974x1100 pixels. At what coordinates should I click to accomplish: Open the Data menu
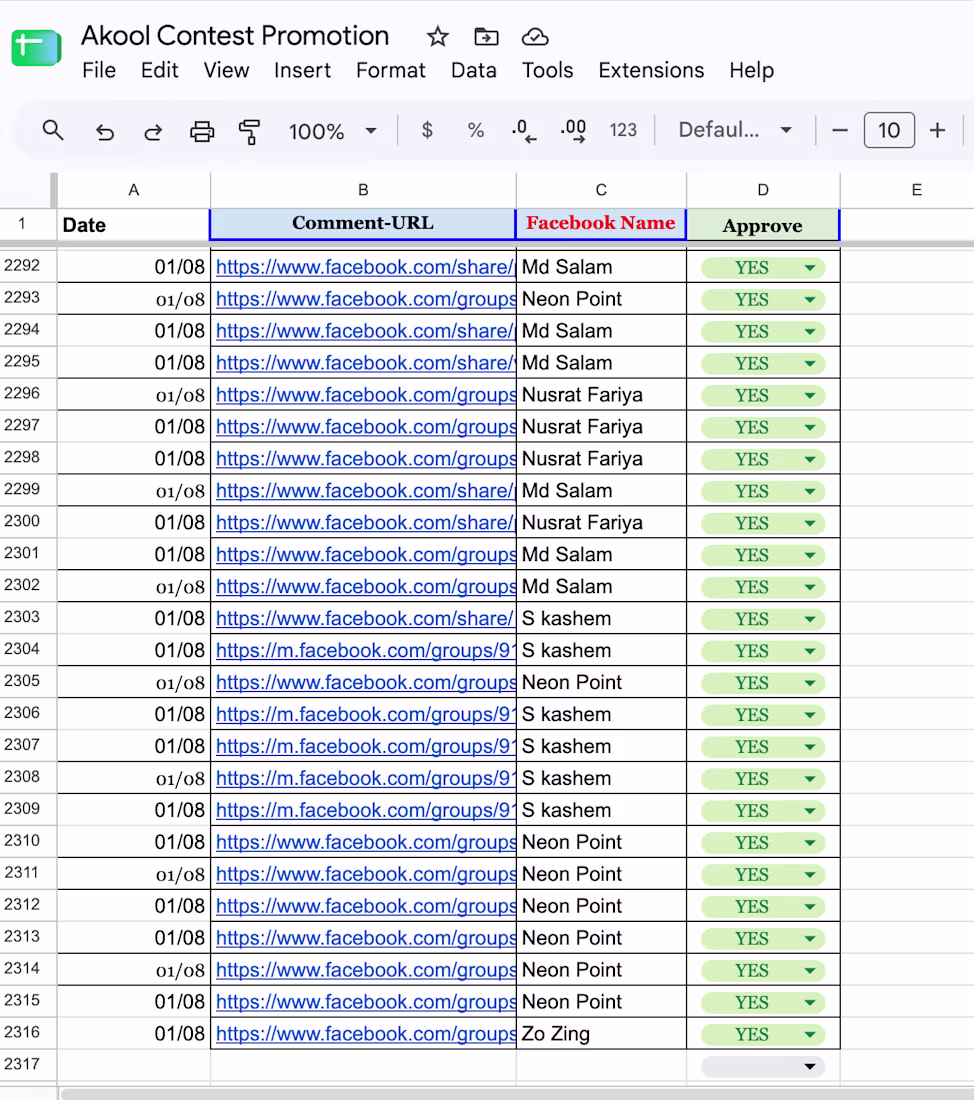[474, 70]
